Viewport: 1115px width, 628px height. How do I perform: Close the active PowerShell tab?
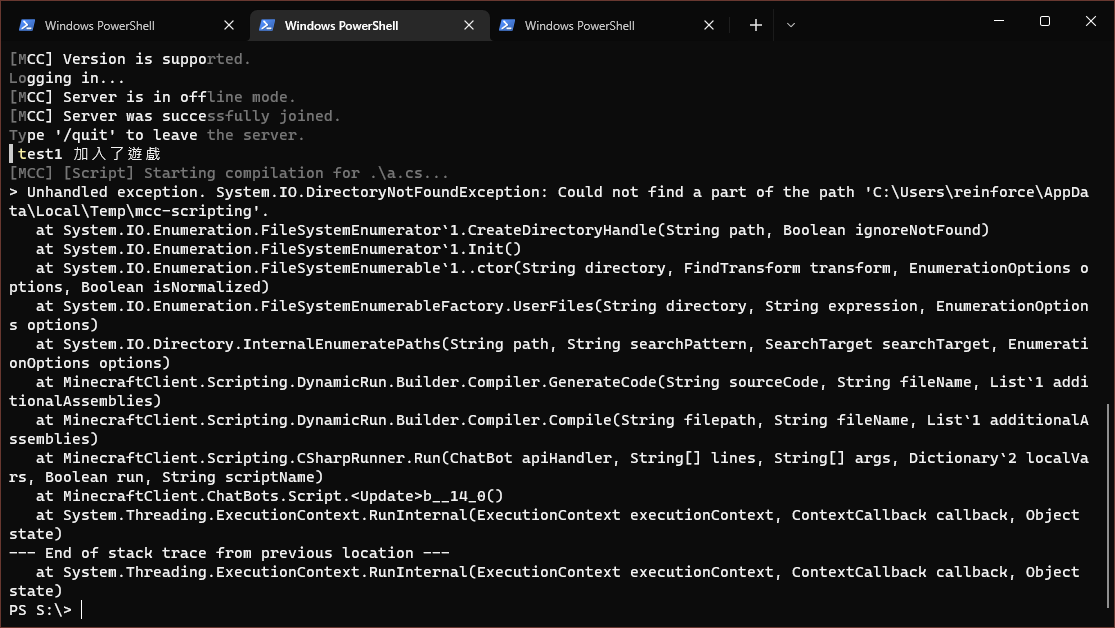[x=468, y=25]
